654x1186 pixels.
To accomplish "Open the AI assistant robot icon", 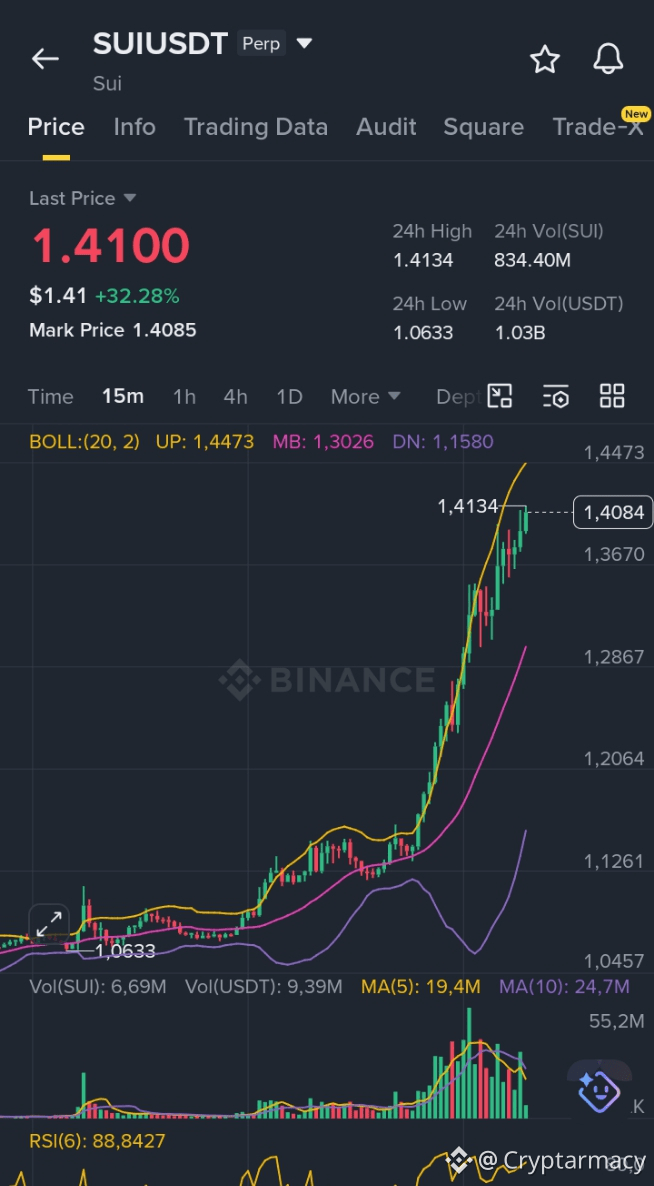I will [x=600, y=1089].
